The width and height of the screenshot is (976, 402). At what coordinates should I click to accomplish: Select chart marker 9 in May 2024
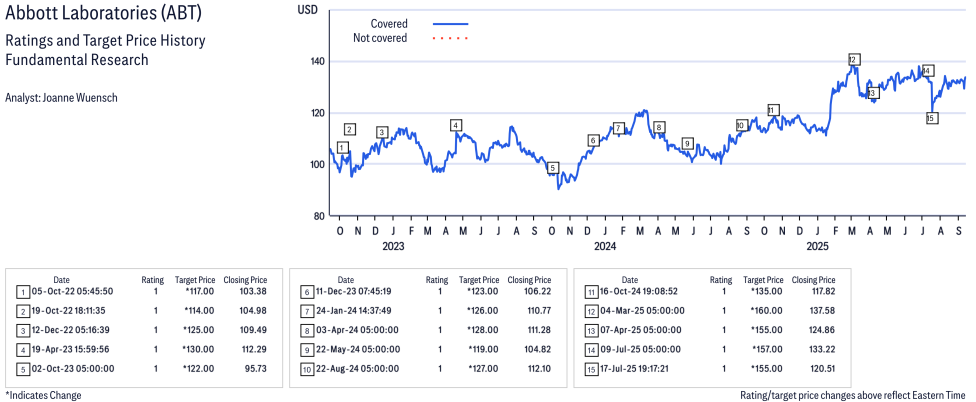point(687,143)
